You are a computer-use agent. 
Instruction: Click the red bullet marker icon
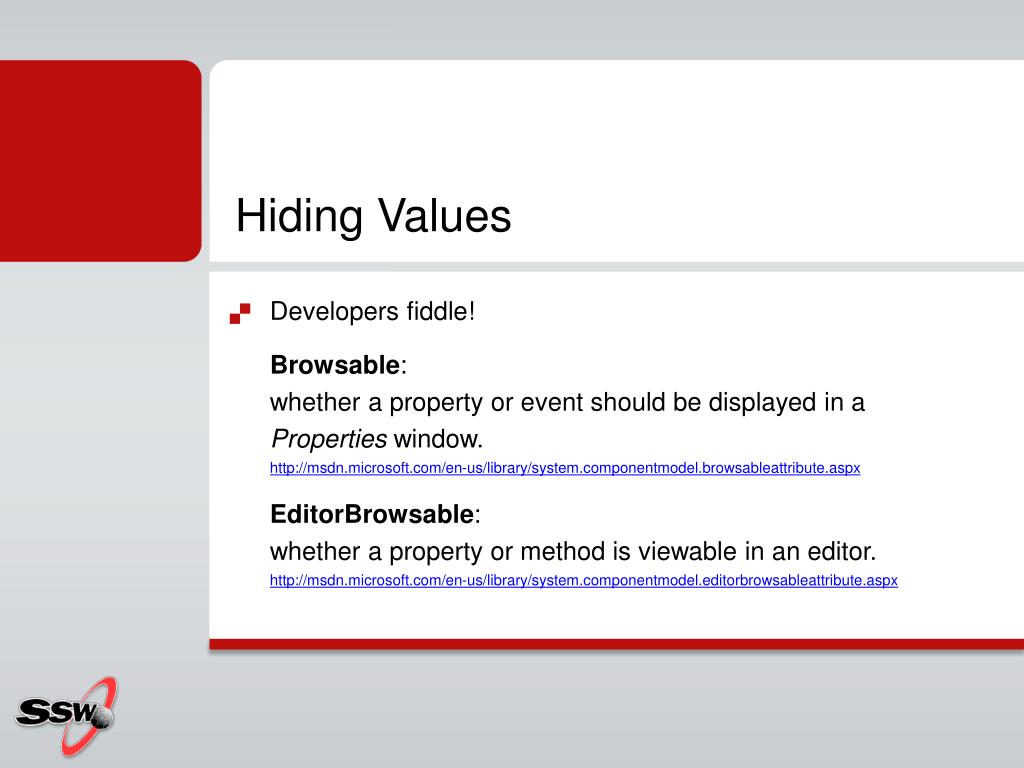[x=240, y=313]
